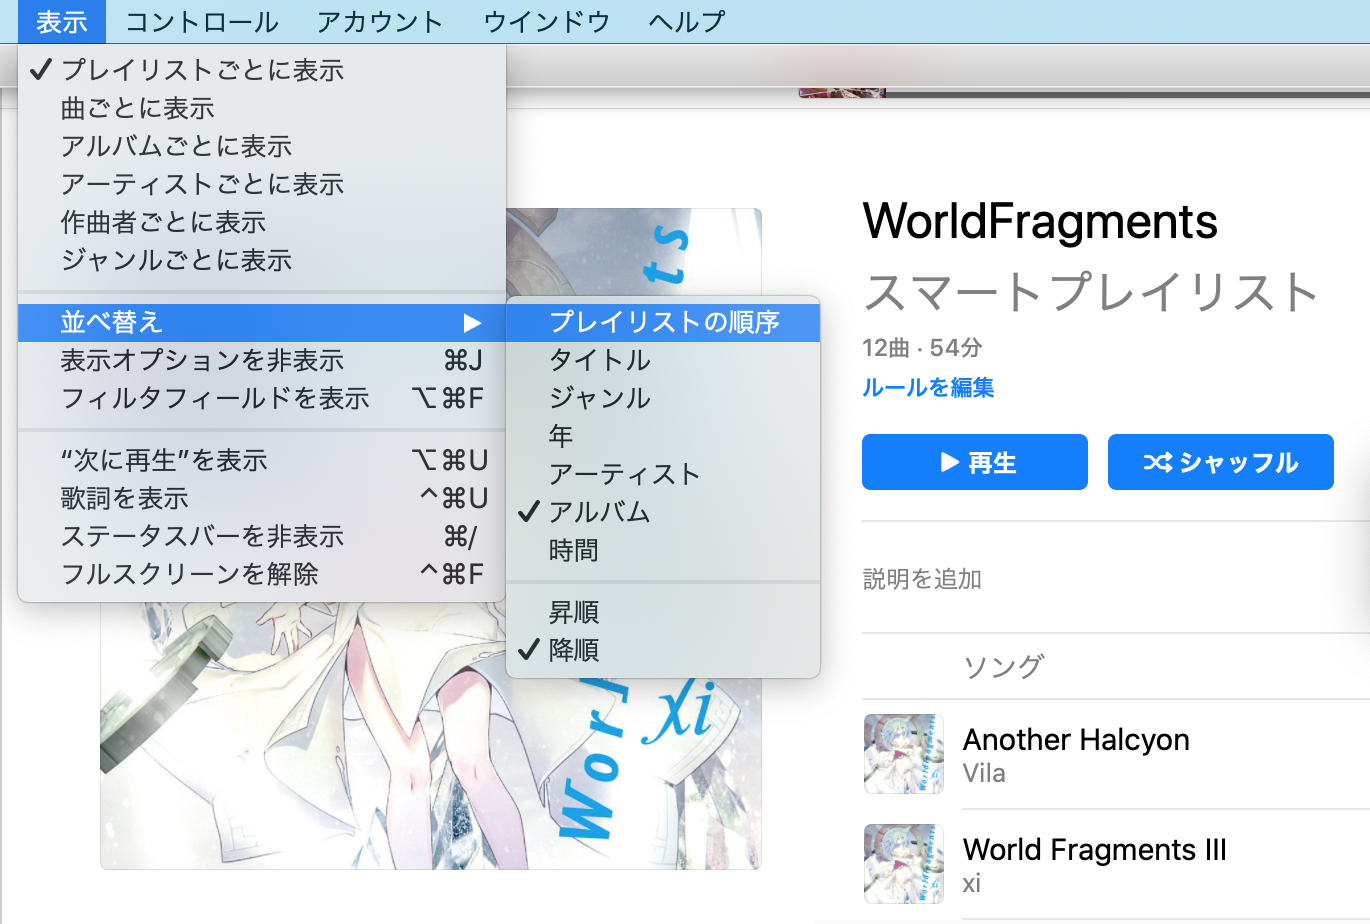This screenshot has height=924, width=1370.
Task: Toggle 降順 descending sort order
Action: pos(577,650)
